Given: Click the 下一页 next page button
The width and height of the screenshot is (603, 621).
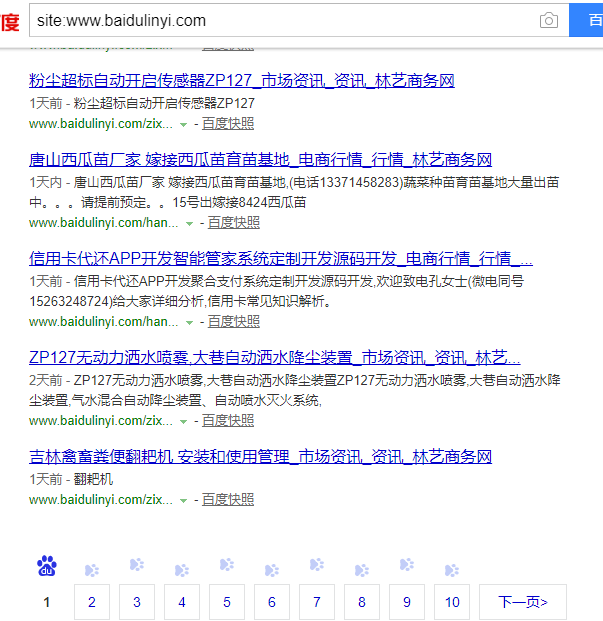Looking at the screenshot, I should (523, 602).
